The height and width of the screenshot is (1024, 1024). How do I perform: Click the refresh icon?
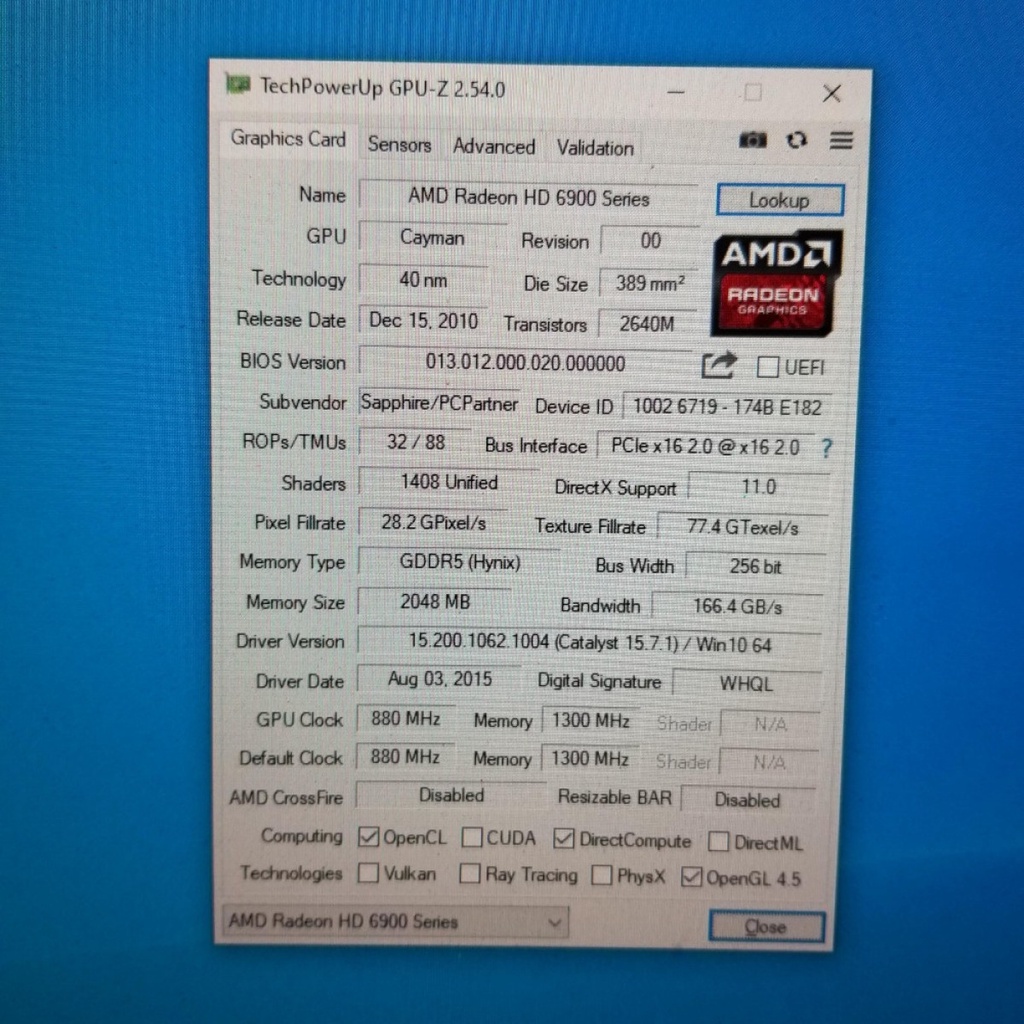click(x=797, y=140)
